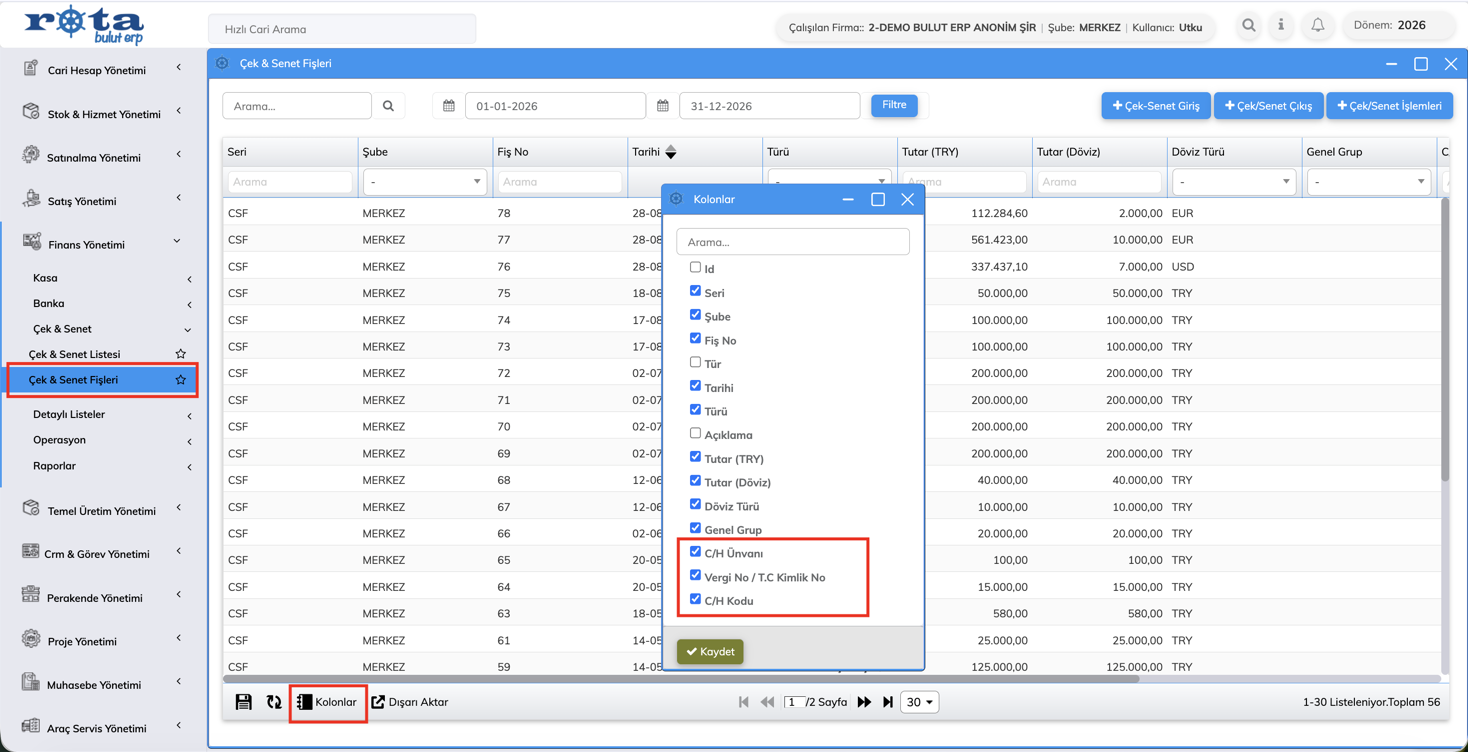Go to next page arrow in pager
The image size is (1469, 752).
pyautogui.click(x=864, y=702)
